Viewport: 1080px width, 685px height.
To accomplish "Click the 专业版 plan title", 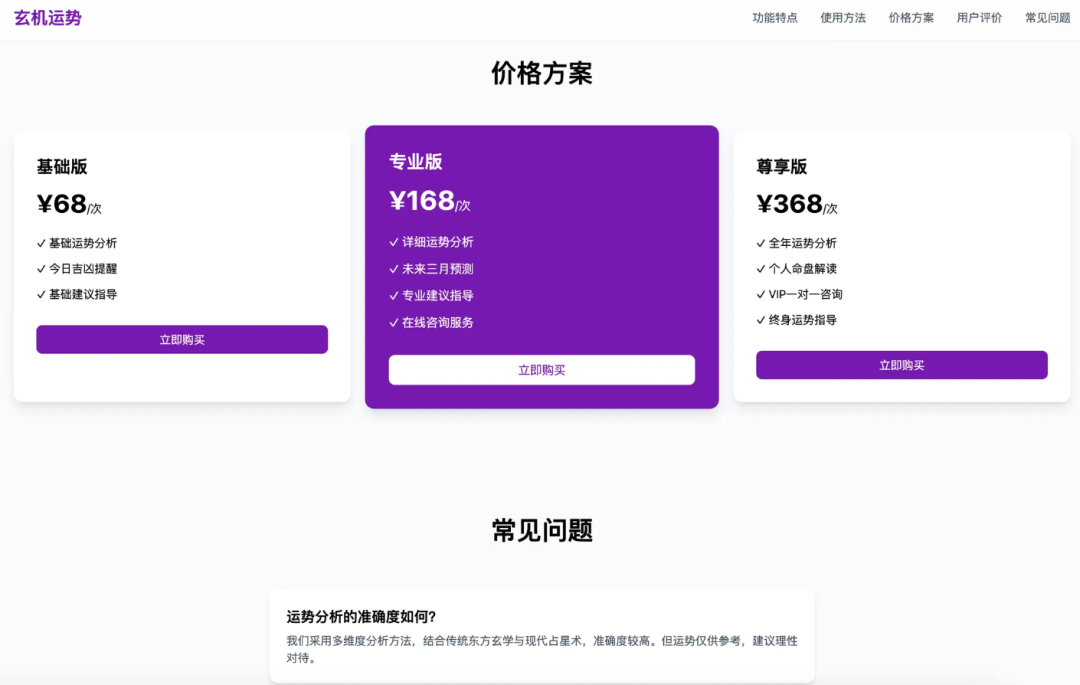I will pos(415,162).
